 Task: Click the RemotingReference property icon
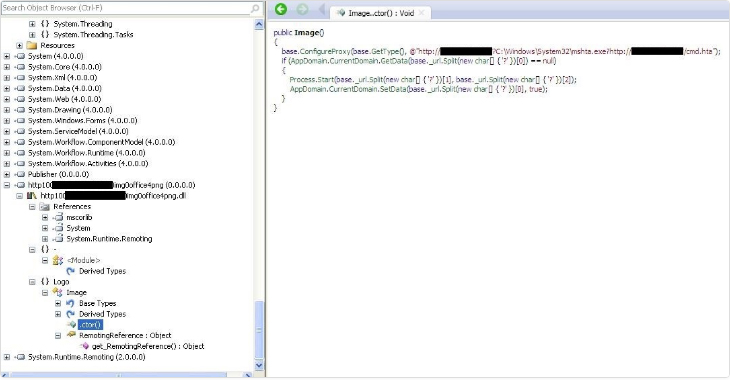71,335
